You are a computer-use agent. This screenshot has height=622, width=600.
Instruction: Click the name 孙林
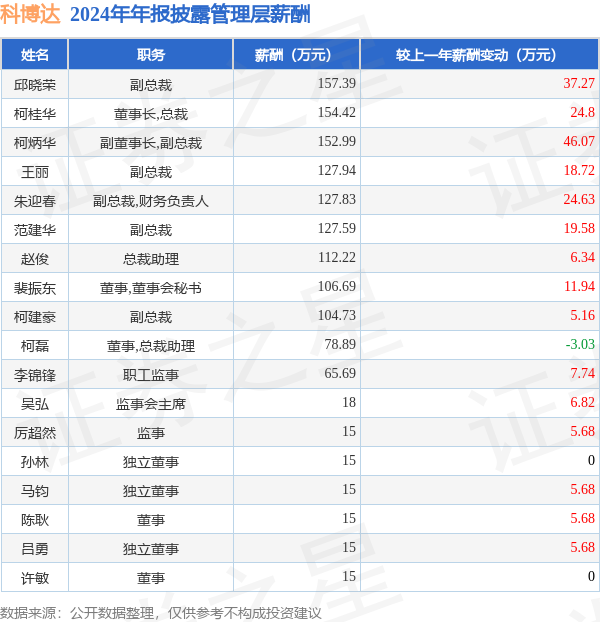pos(35,462)
